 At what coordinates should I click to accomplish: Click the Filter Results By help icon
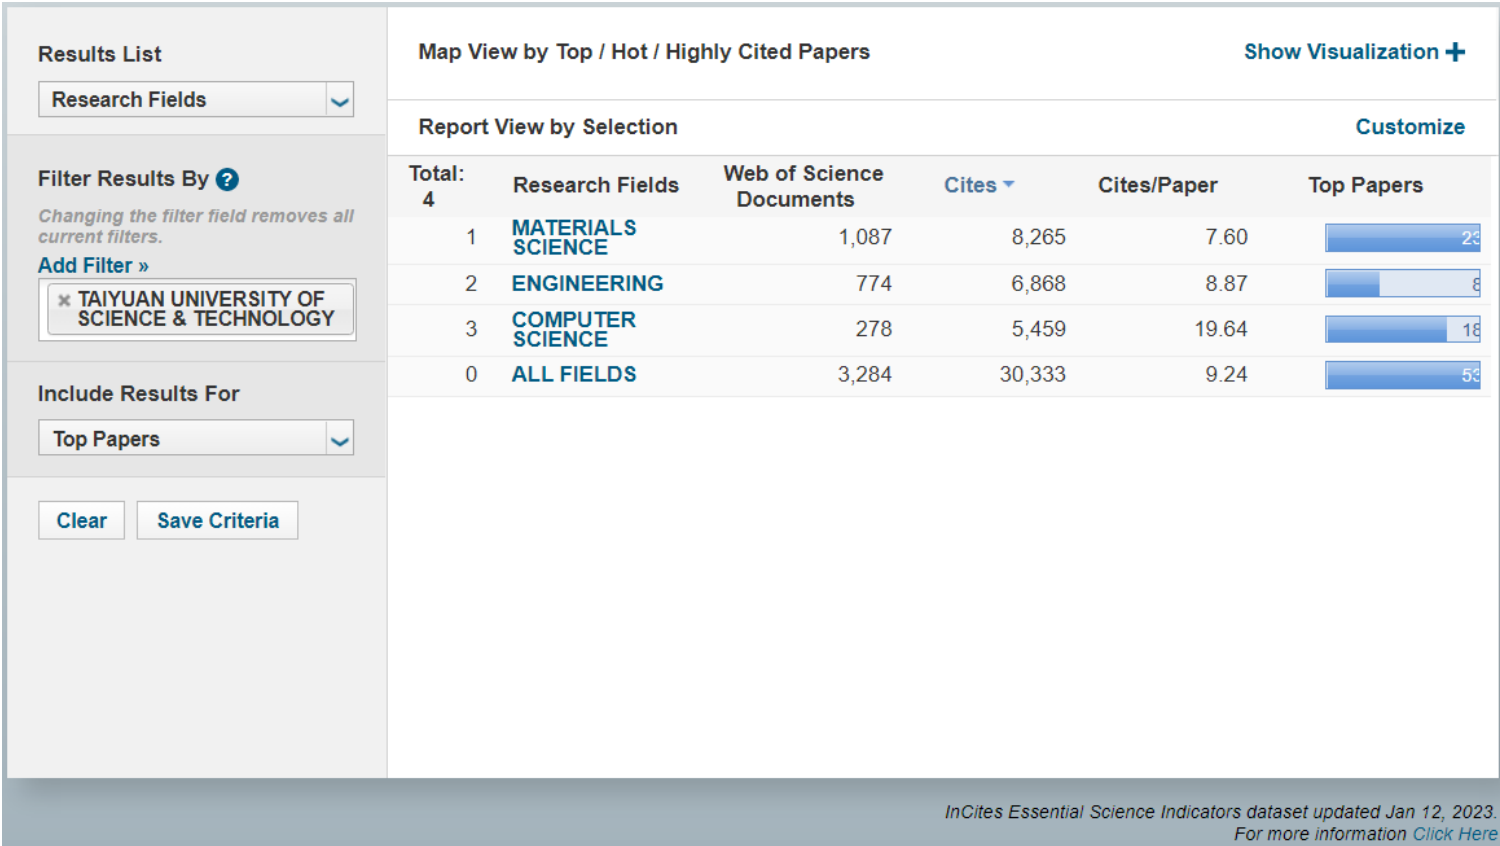point(227,180)
